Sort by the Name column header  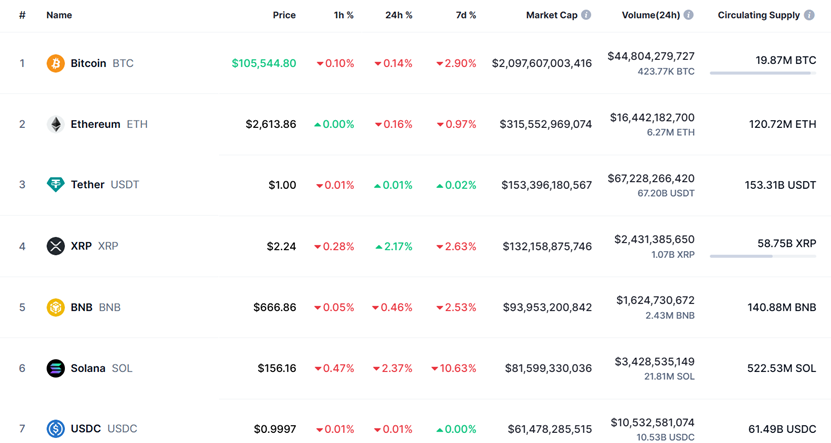(x=59, y=15)
